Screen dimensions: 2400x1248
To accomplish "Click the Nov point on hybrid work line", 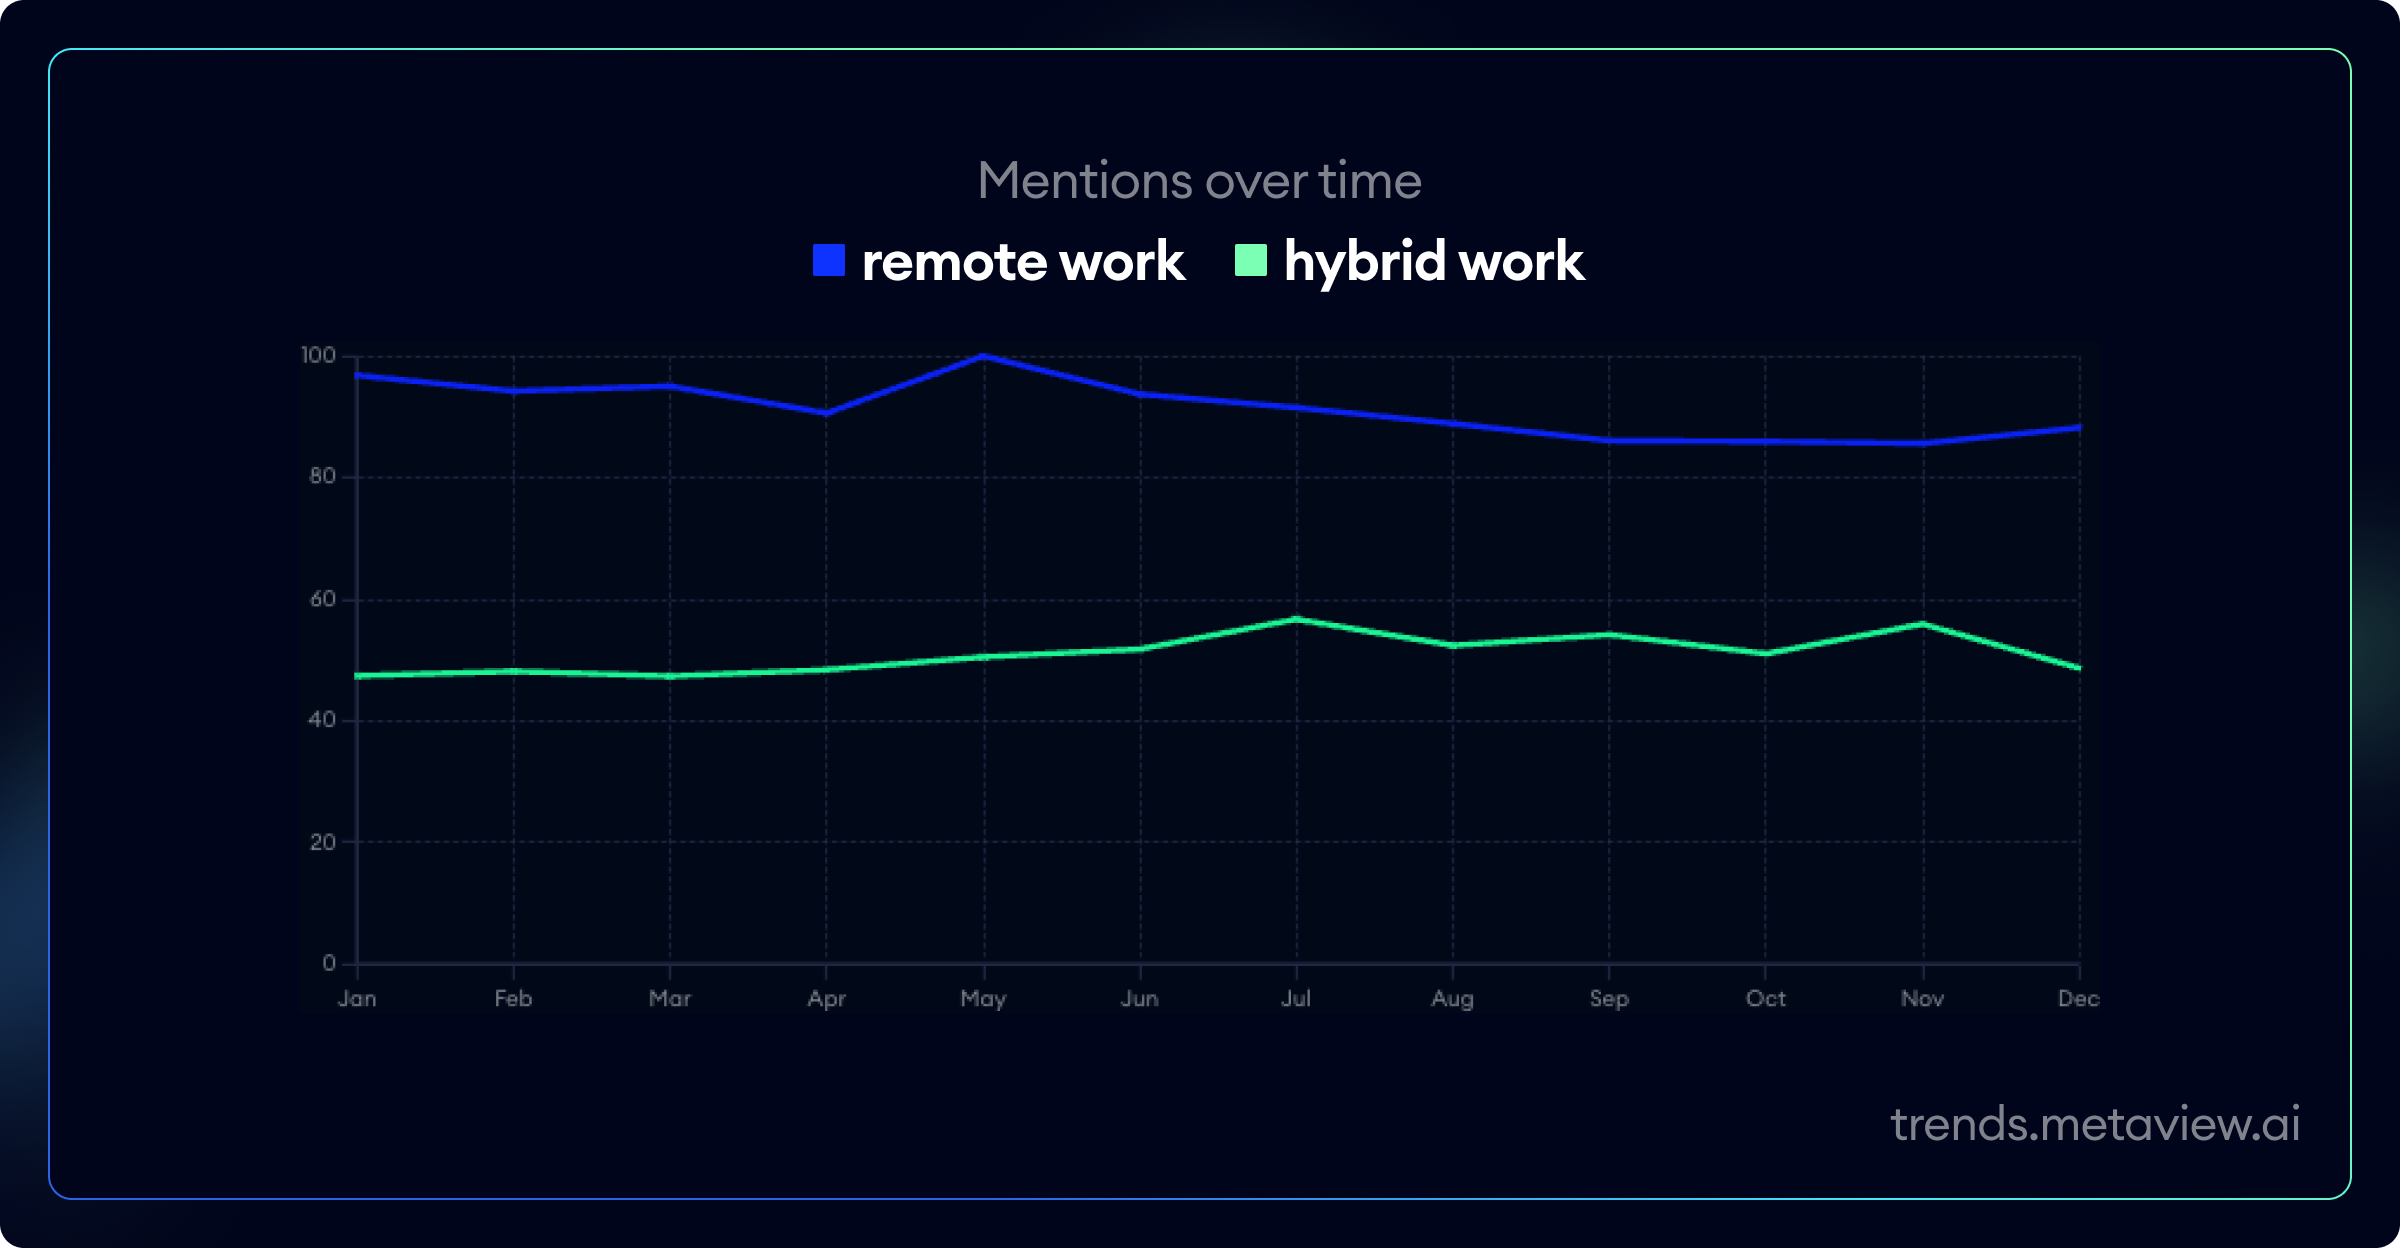I will (x=1923, y=624).
